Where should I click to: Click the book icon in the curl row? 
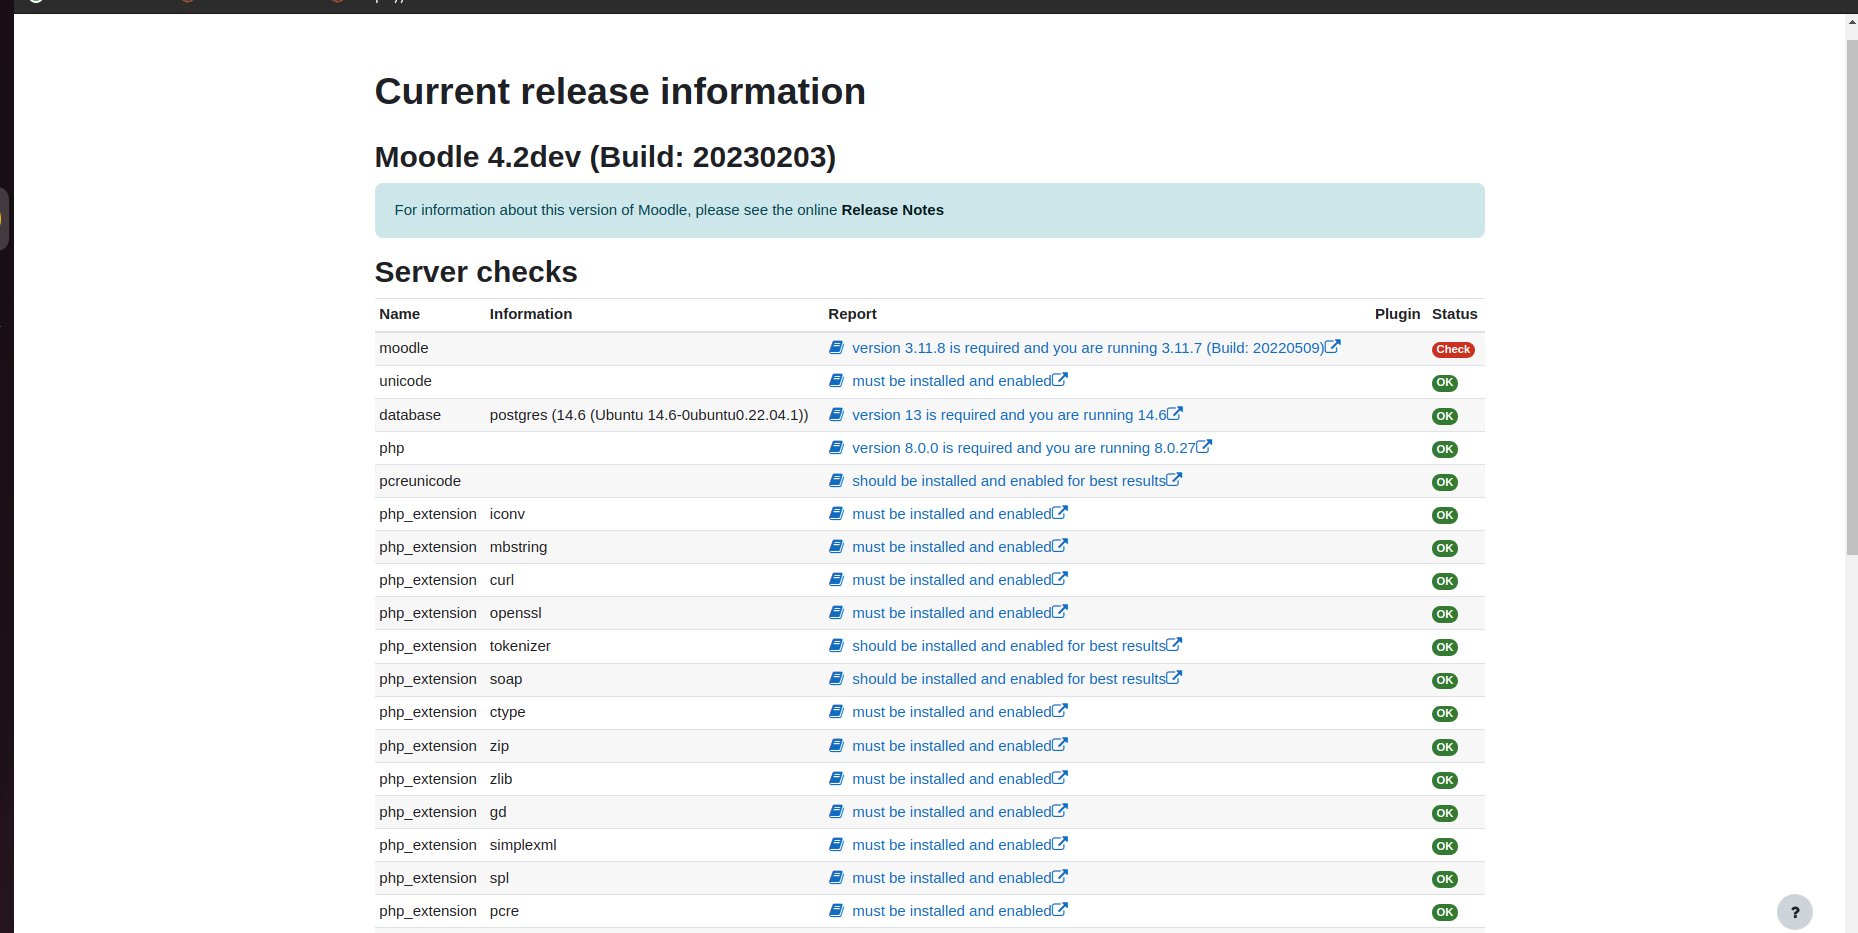[836, 579]
